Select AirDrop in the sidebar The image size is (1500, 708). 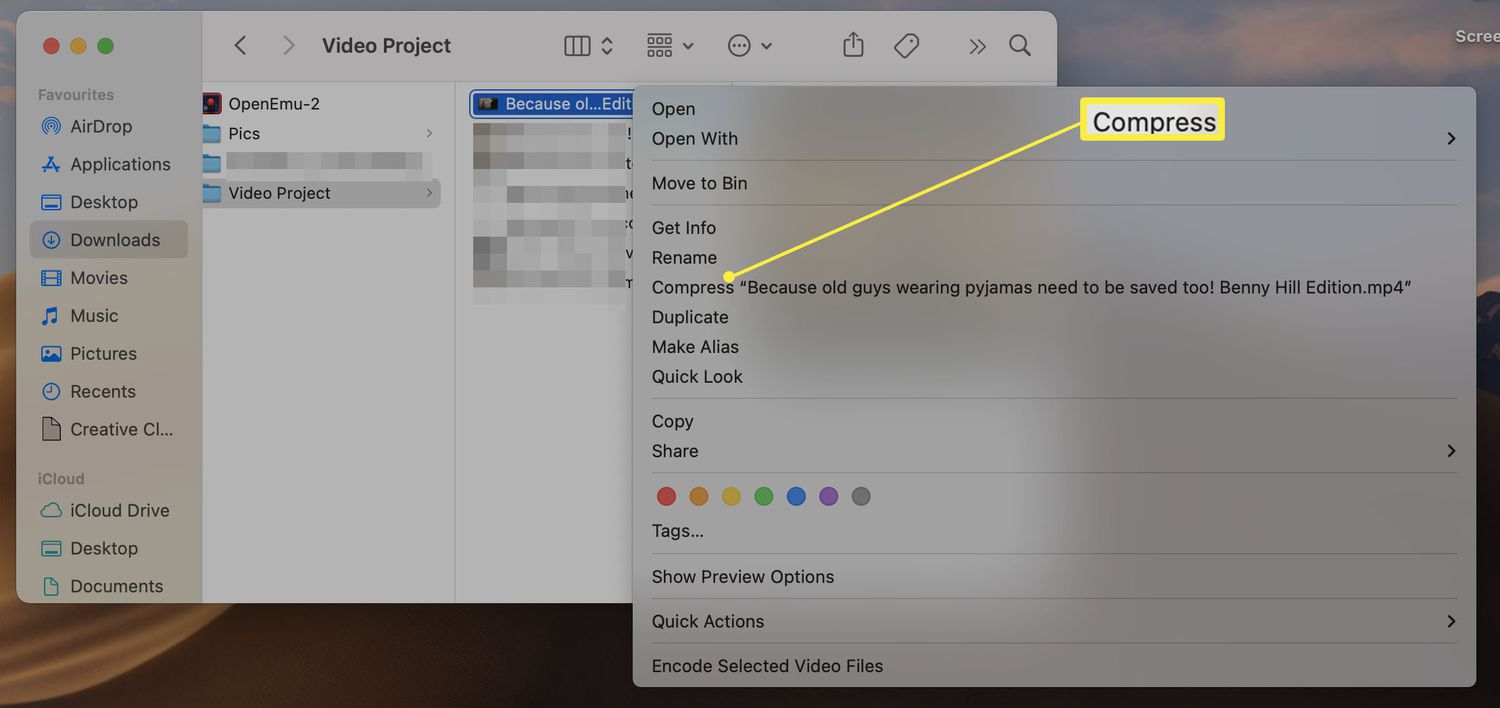100,126
